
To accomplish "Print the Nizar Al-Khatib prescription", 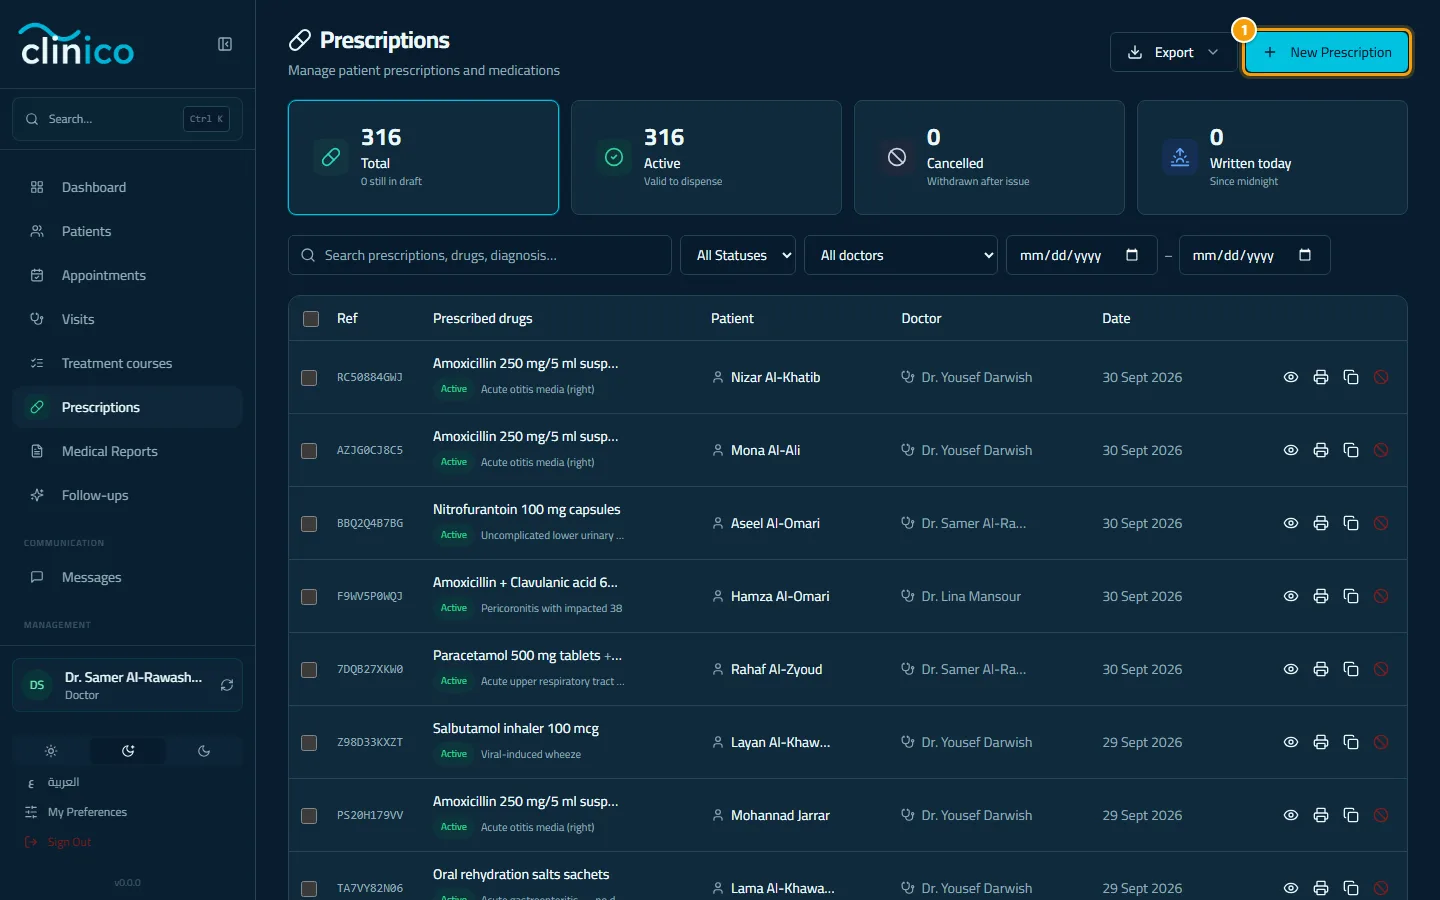I will click(1321, 377).
